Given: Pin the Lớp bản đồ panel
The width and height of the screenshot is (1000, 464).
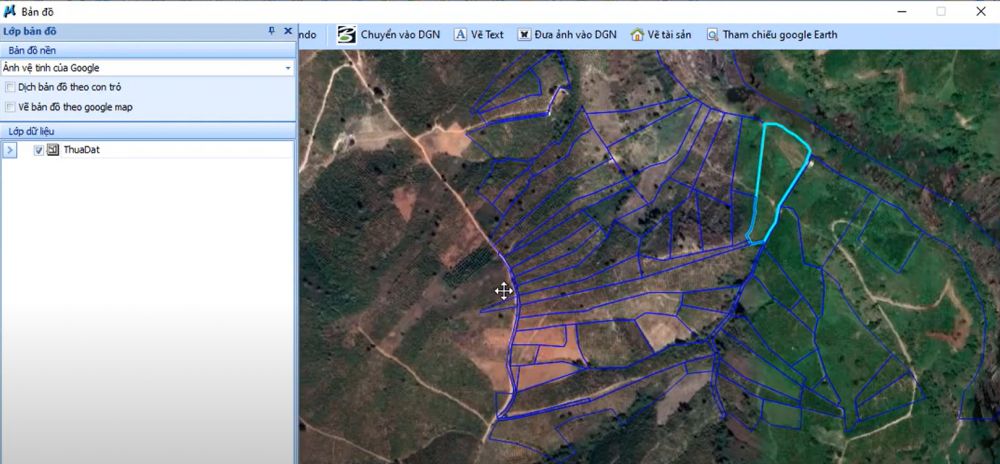Looking at the screenshot, I should coord(272,31).
